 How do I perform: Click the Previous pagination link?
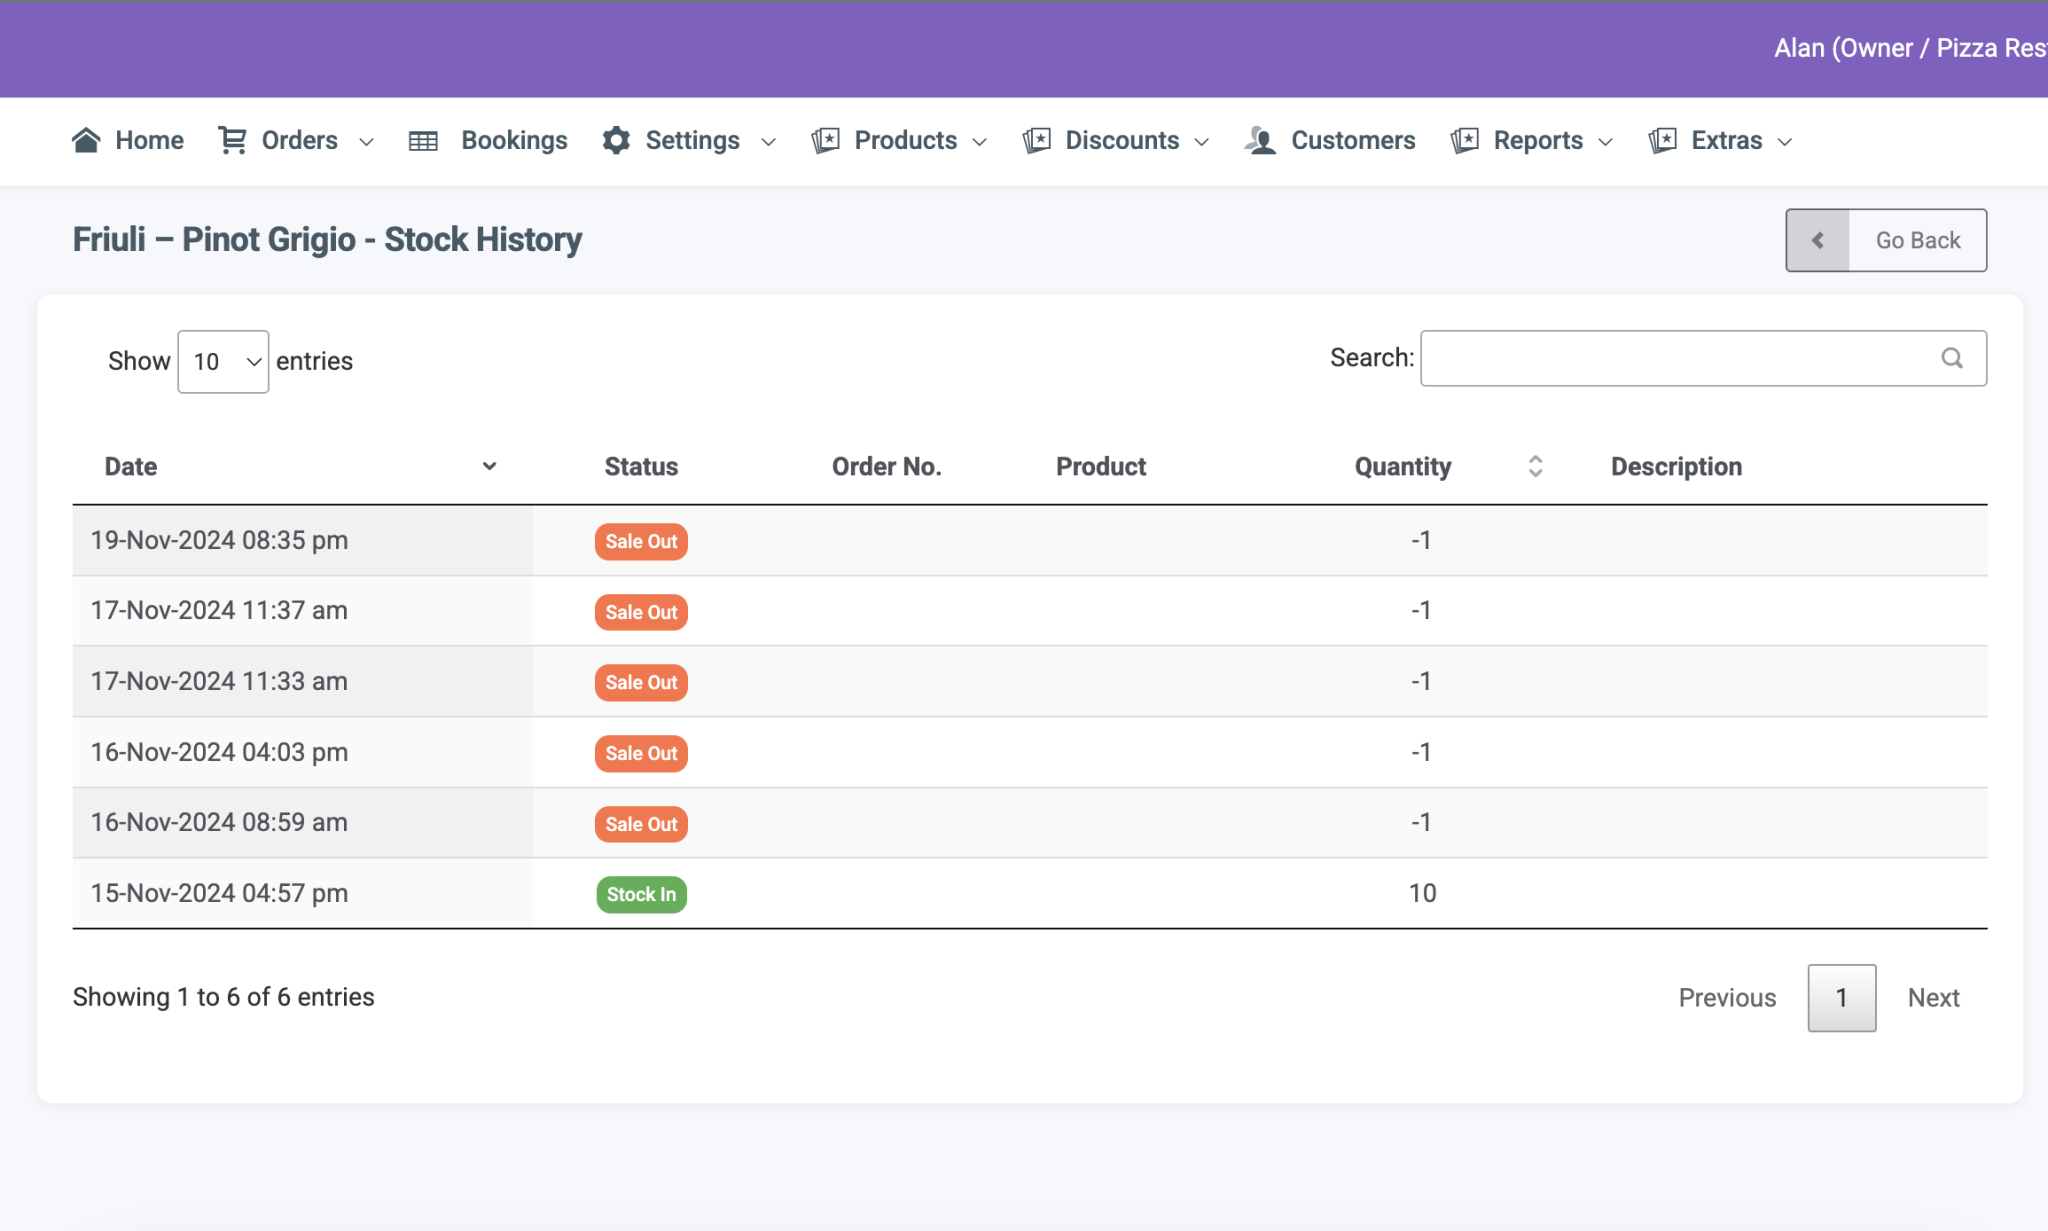1726,997
